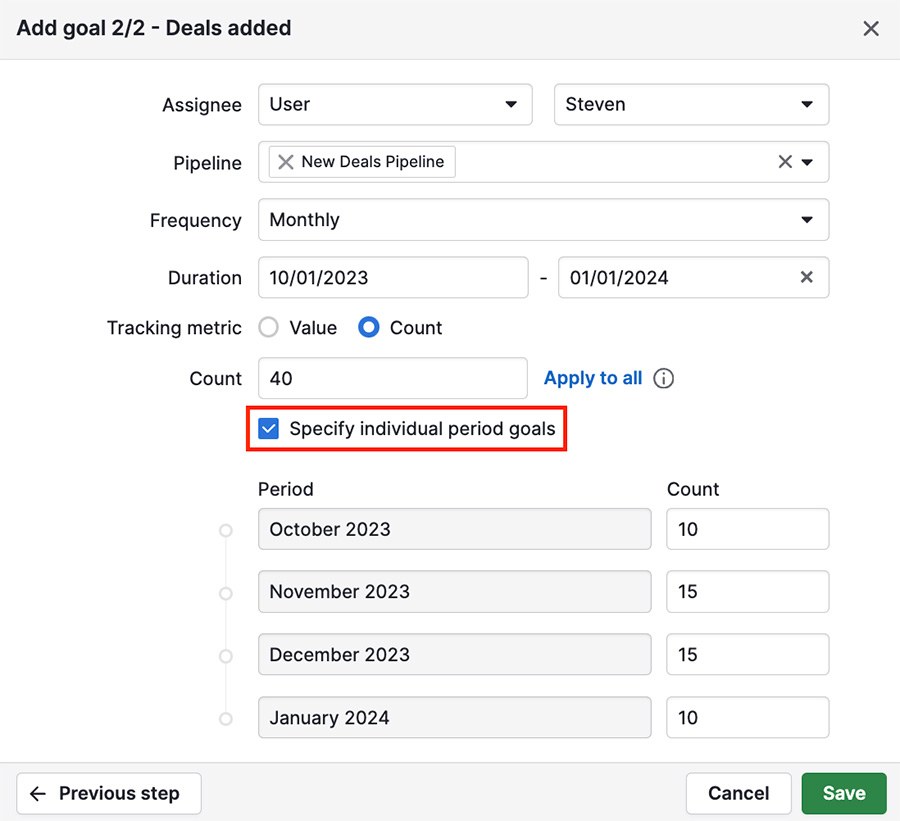Save the goal
This screenshot has width=900, height=821.
843,793
